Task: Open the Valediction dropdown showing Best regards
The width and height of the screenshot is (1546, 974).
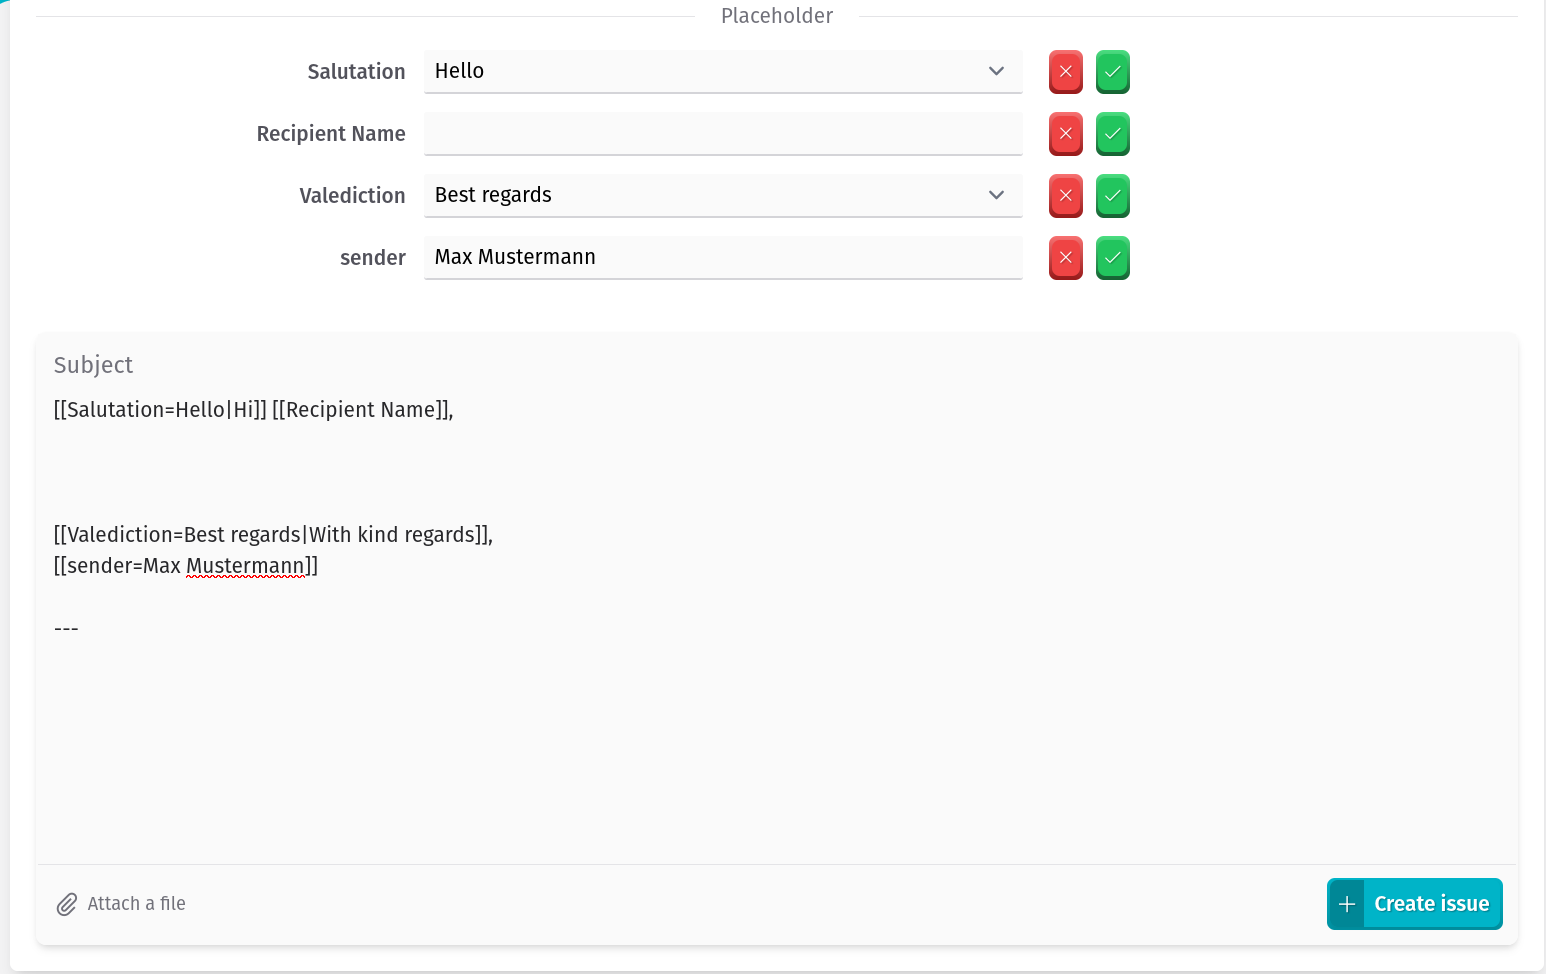Action: click(700, 196)
